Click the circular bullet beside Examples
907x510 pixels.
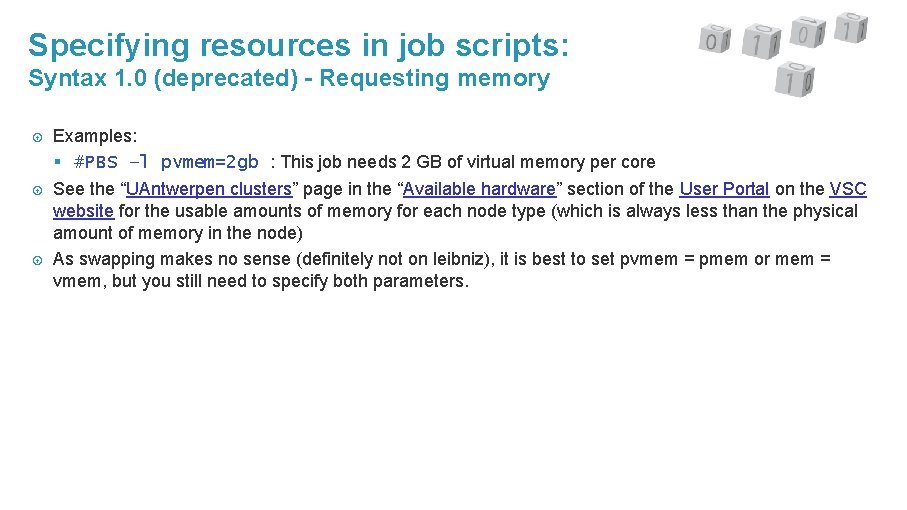click(x=38, y=138)
